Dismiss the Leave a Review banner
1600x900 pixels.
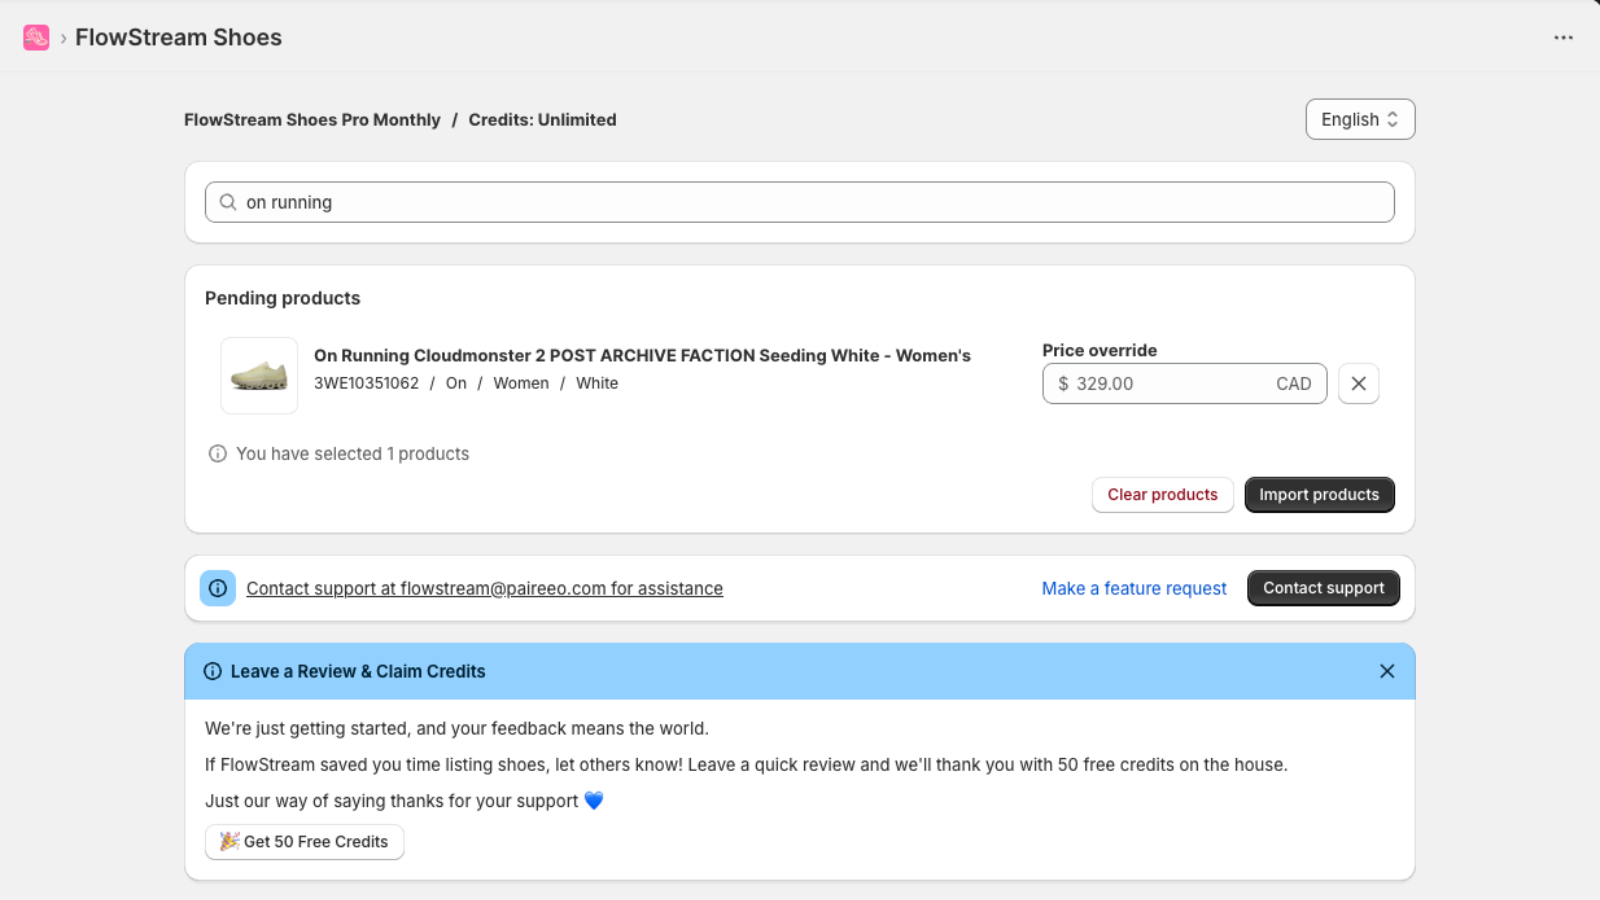click(1387, 671)
